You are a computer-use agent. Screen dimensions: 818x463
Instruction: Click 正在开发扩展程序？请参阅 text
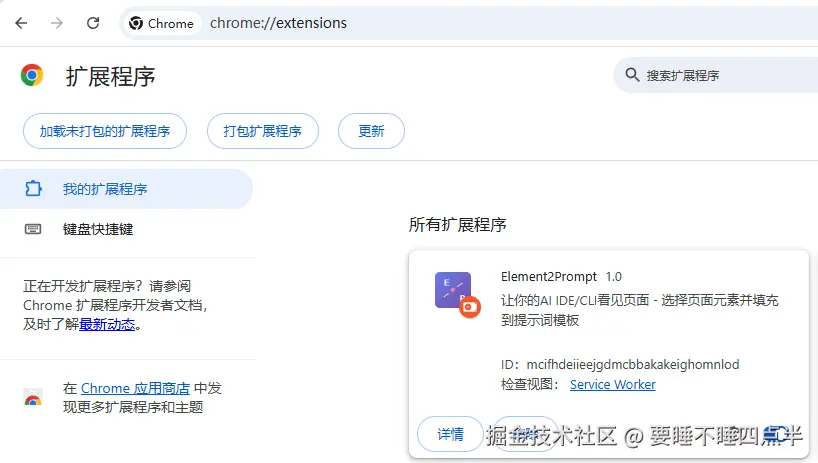(x=107, y=286)
